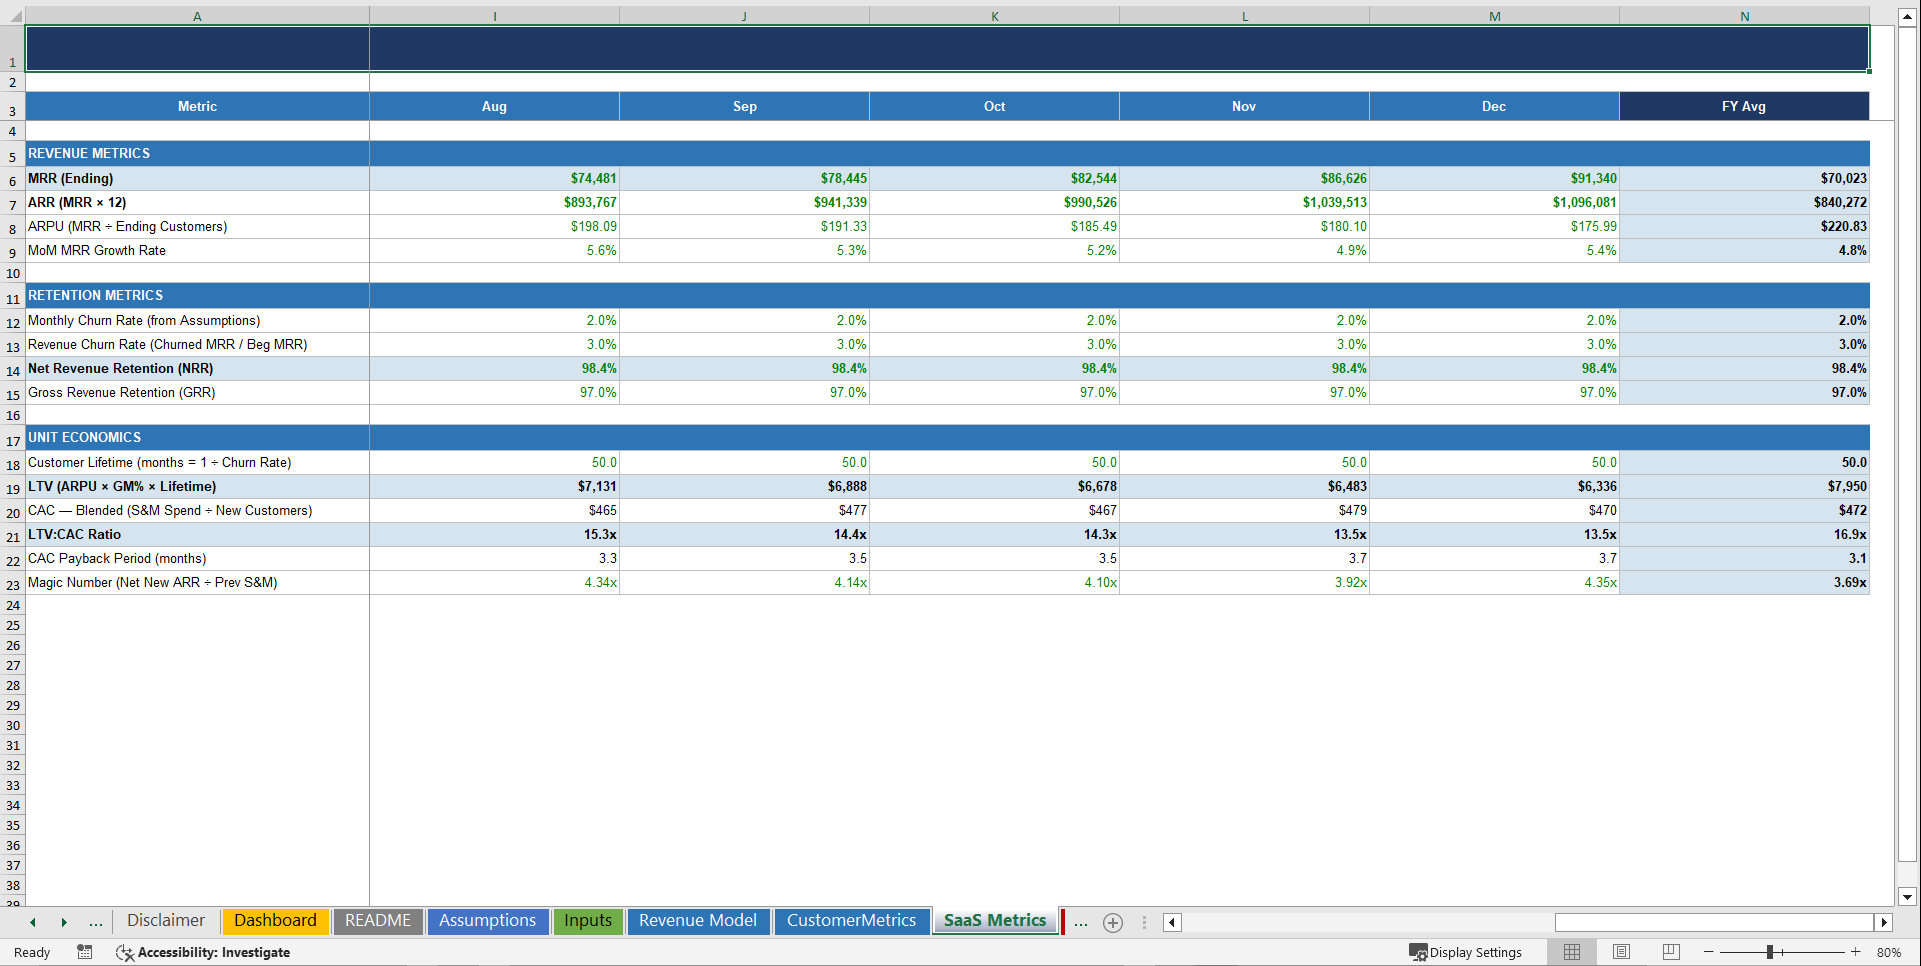Click the vertical ellipsis next to sheet tabs
This screenshot has width=1921, height=966.
tap(1143, 922)
